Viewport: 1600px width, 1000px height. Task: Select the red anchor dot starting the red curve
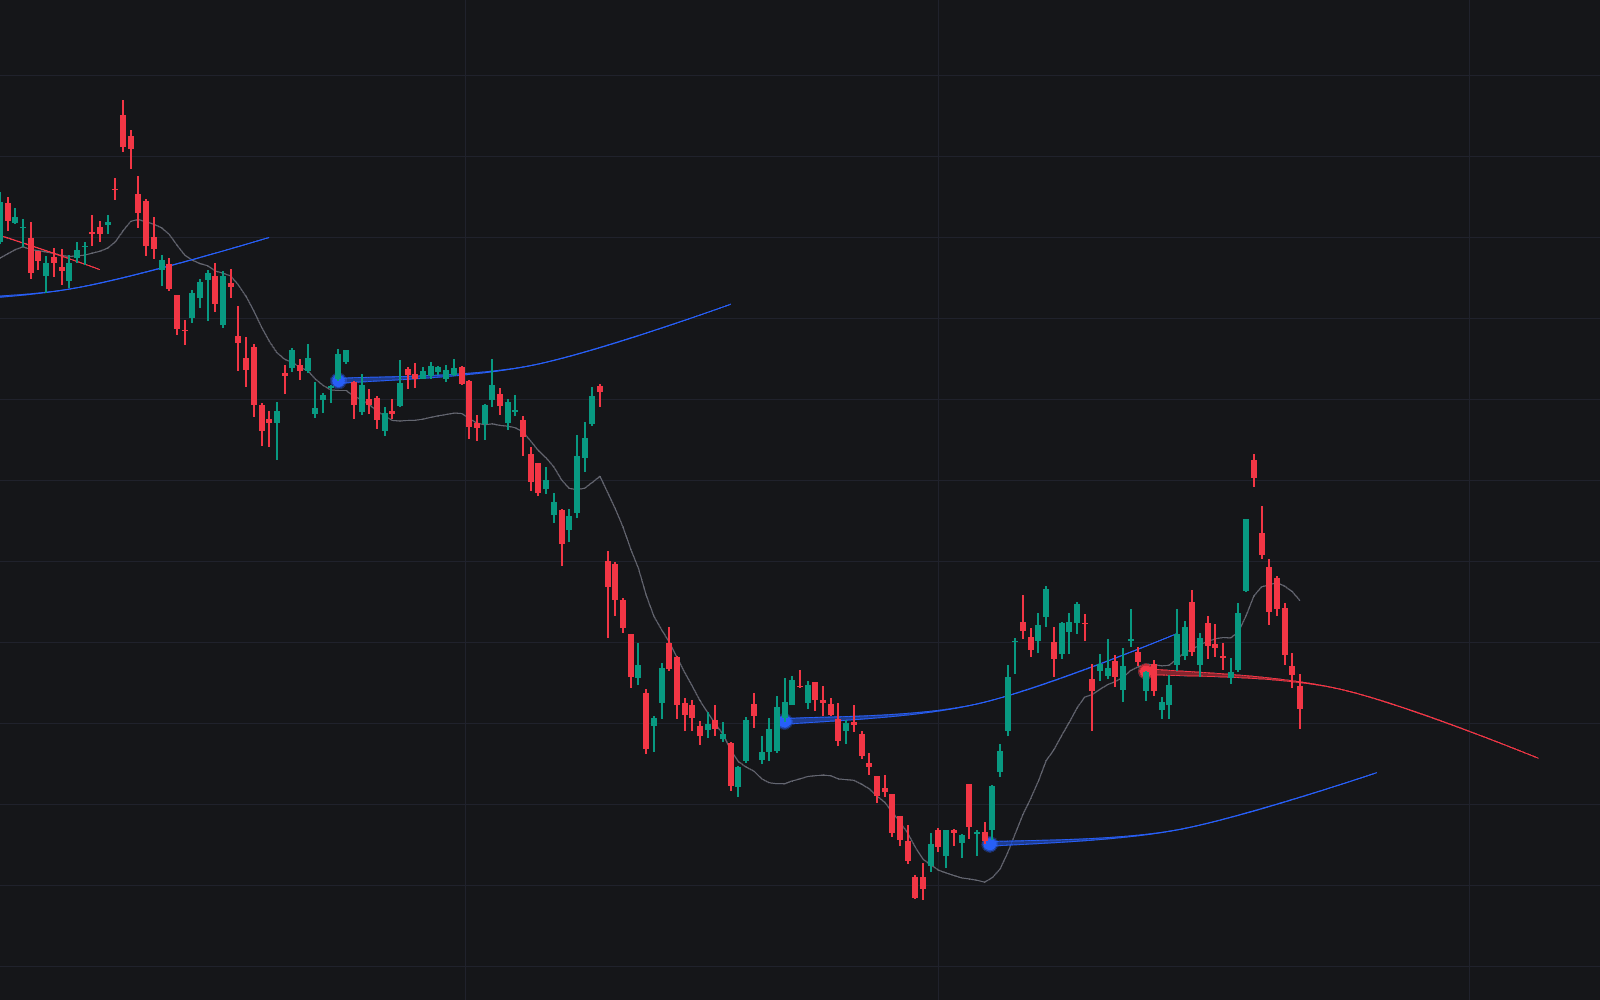[1145, 670]
